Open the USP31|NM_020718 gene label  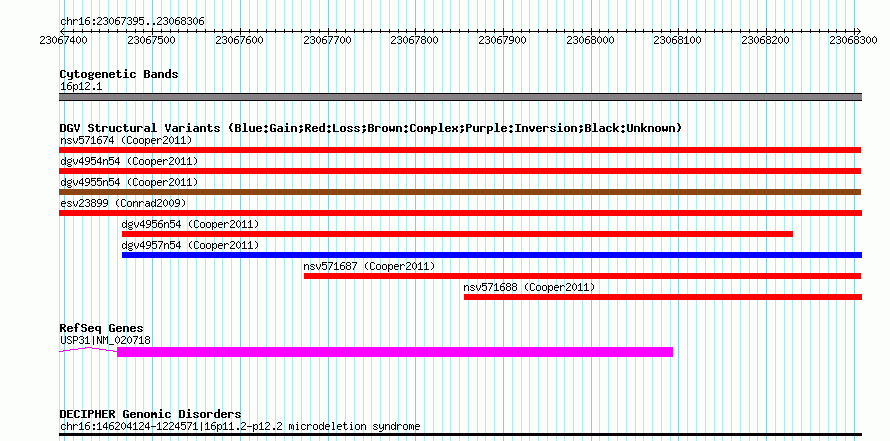[106, 341]
